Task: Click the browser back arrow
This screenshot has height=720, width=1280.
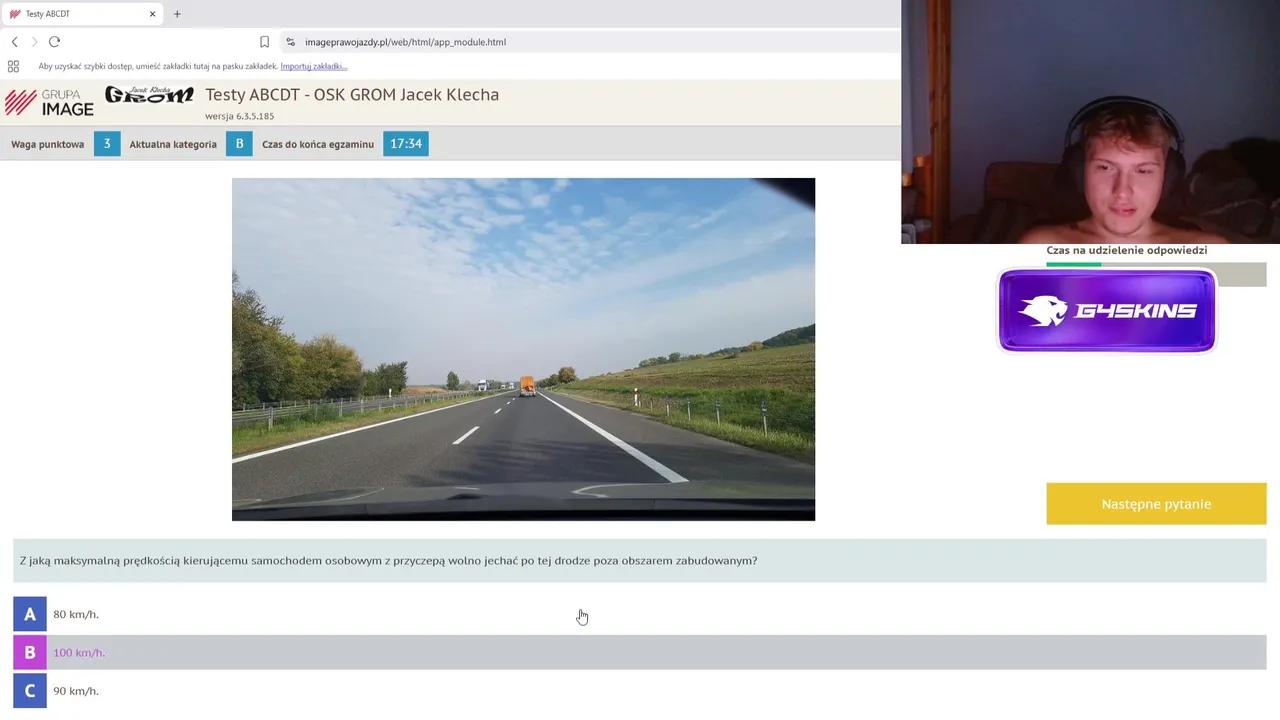Action: point(14,42)
